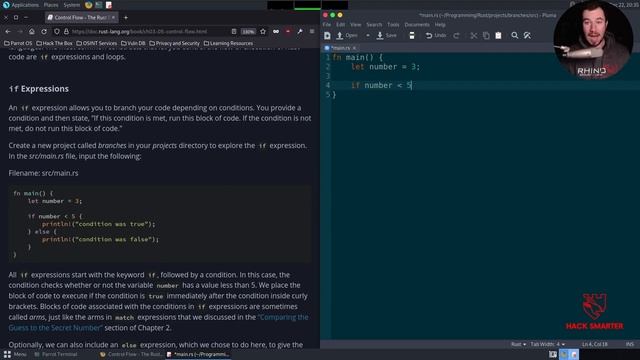640x360 pixels.
Task: Open Privacy and Security bookmarks folder
Action: pos(174,43)
